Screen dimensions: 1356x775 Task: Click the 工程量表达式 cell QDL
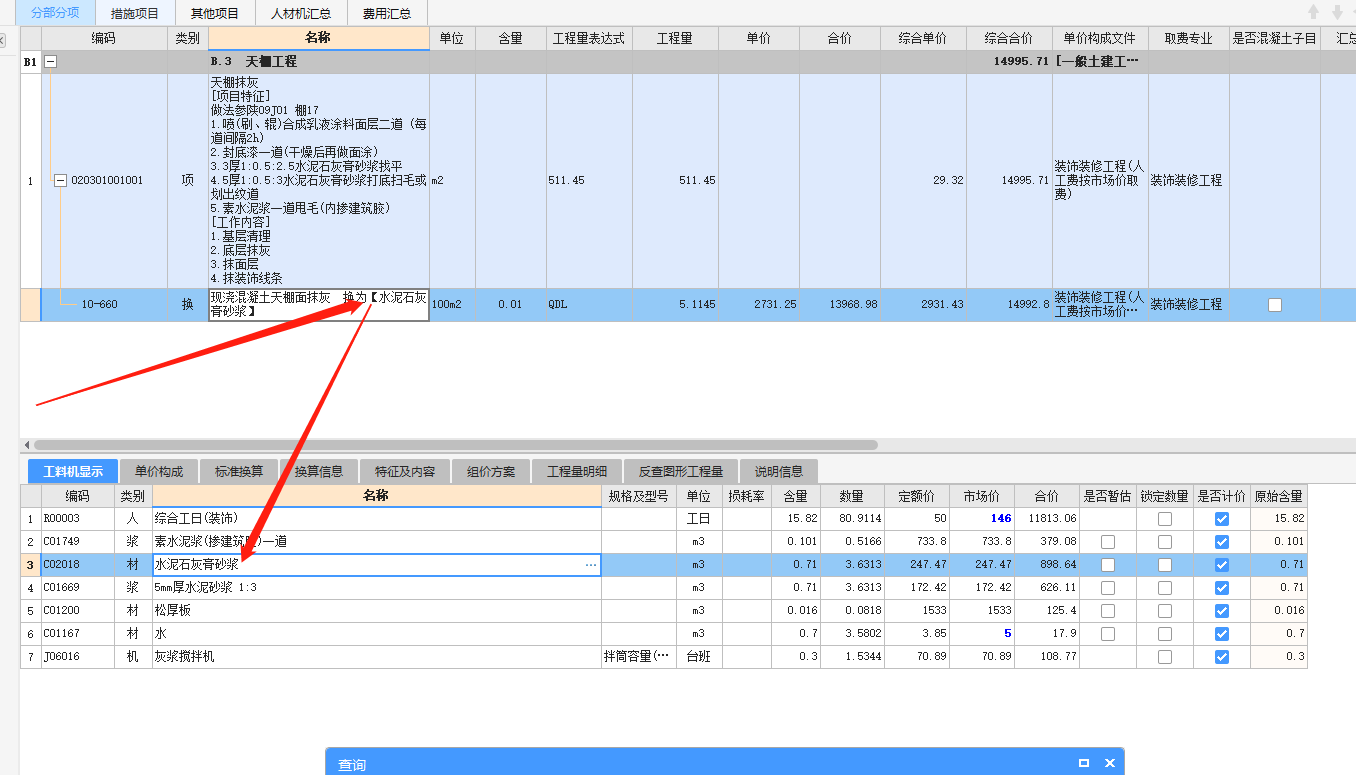[588, 305]
